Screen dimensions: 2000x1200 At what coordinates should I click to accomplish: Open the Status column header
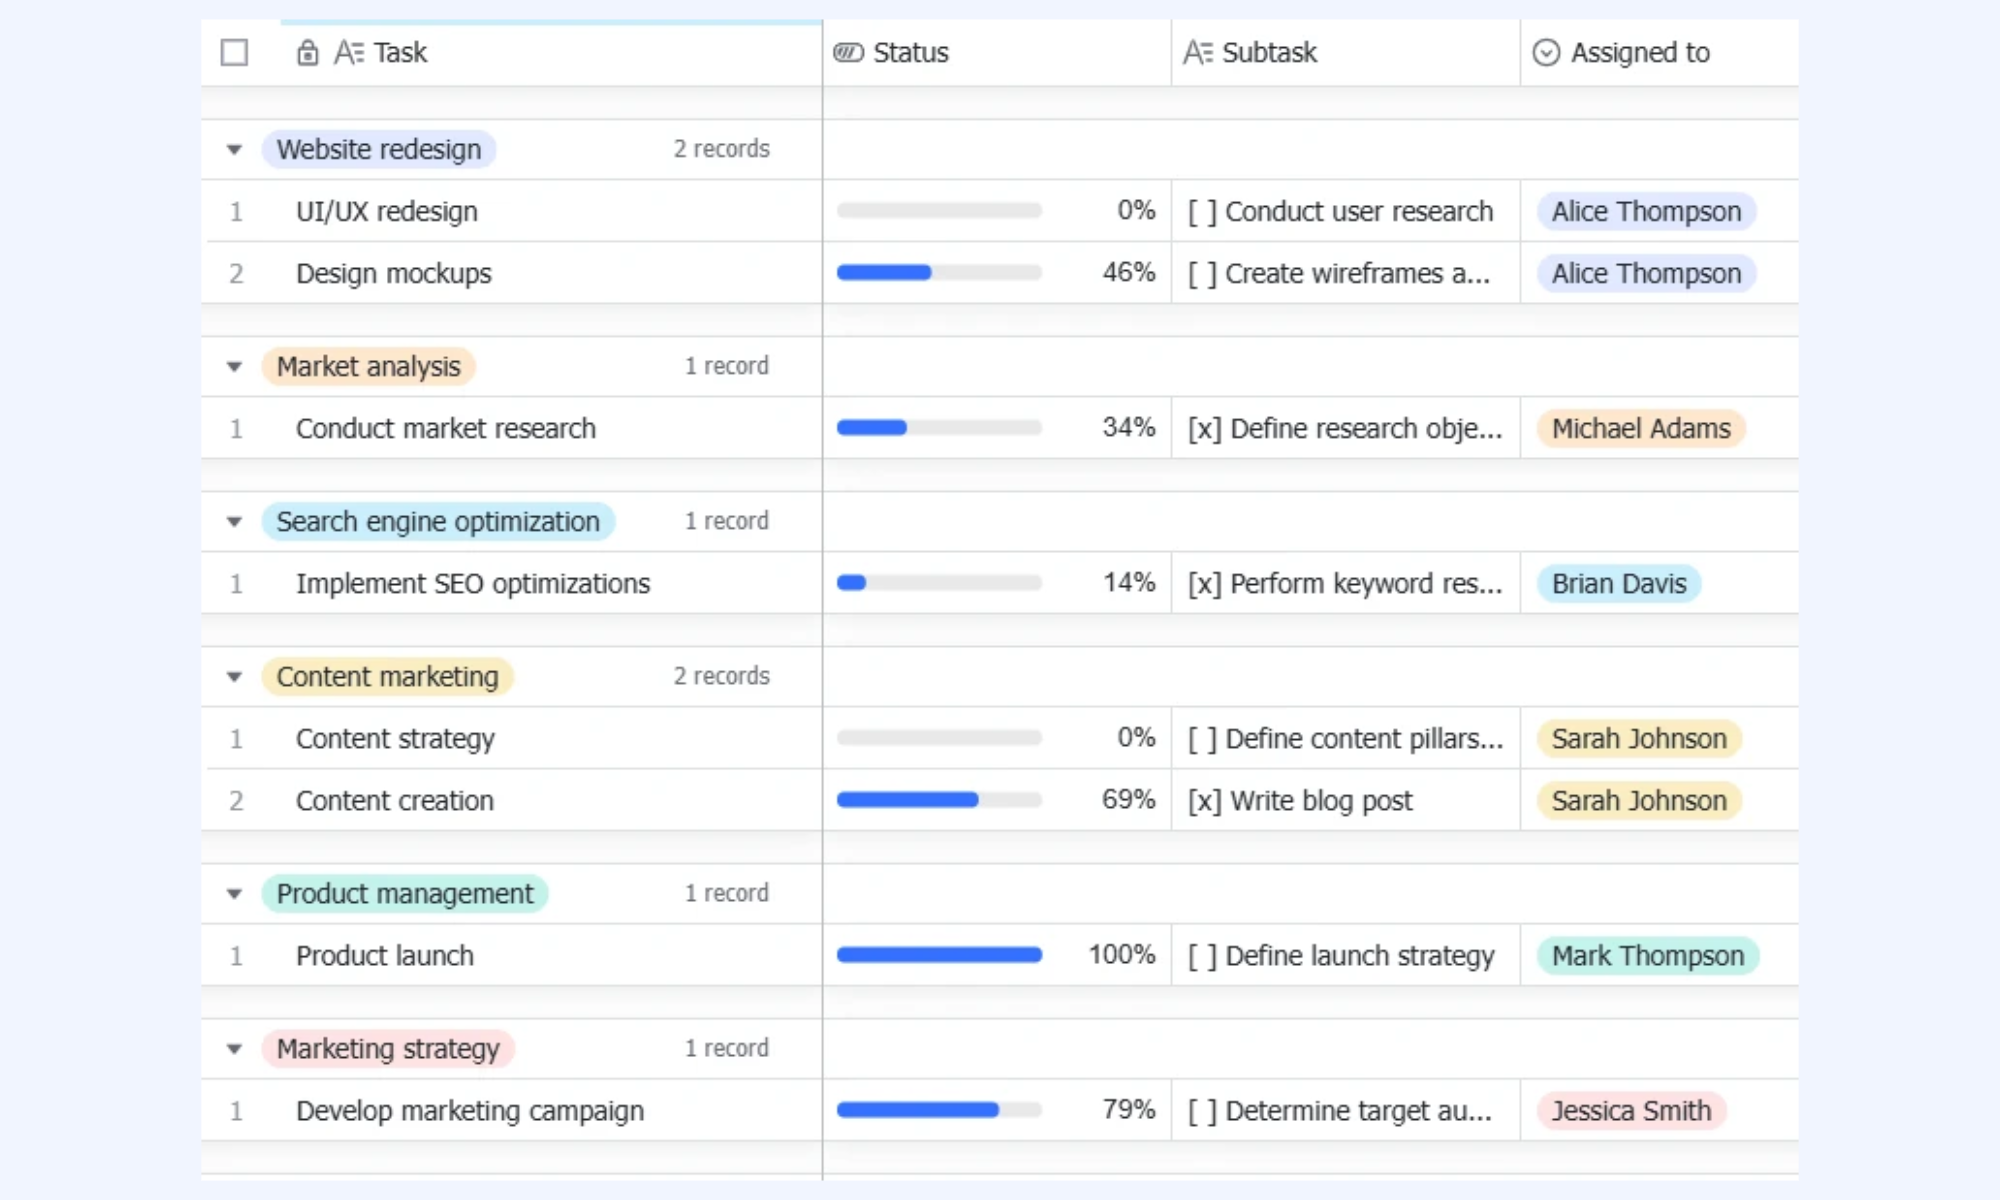(996, 53)
